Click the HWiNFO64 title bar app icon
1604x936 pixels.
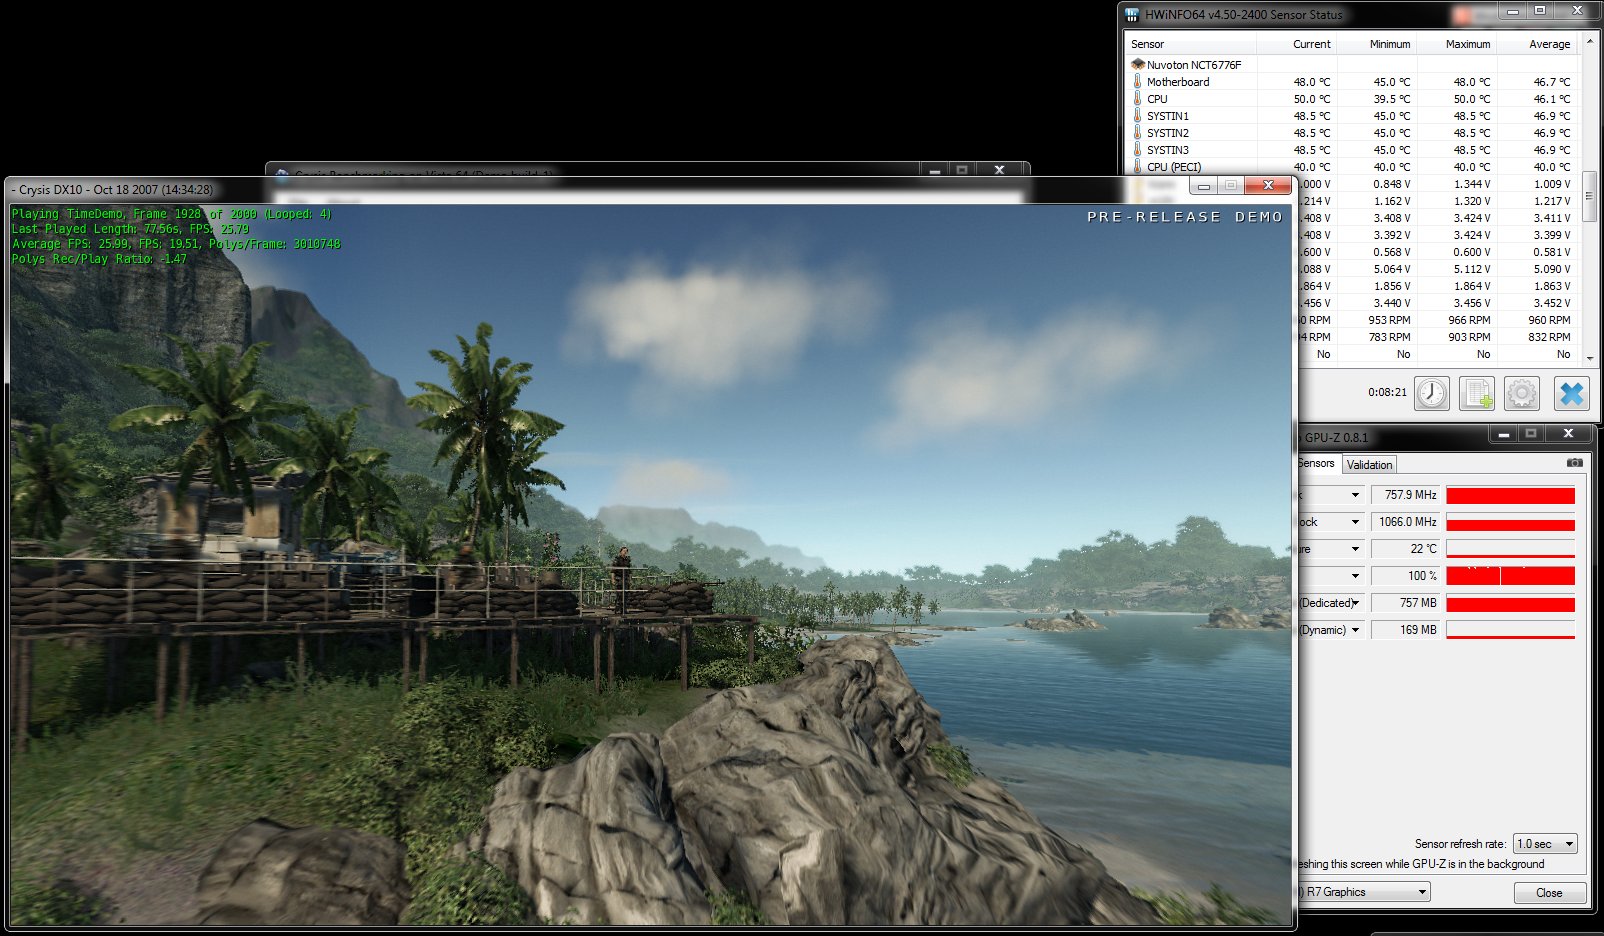pos(1132,14)
